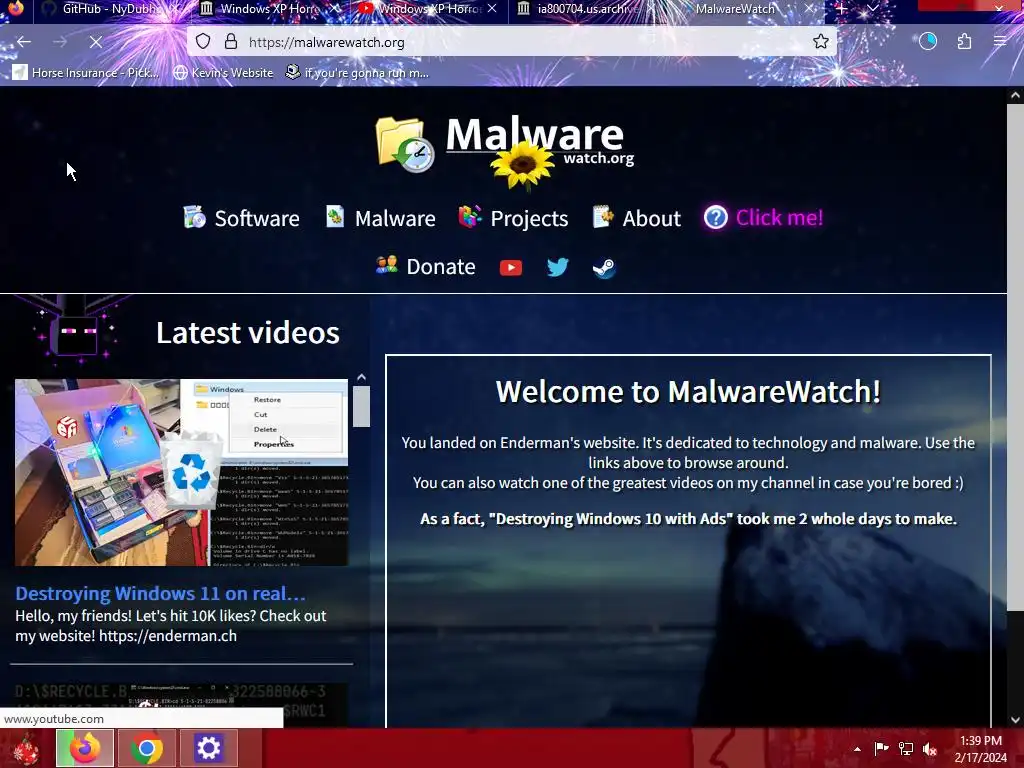The height and width of the screenshot is (768, 1024).
Task: Click the Action Center flag icon
Action: (x=881, y=749)
